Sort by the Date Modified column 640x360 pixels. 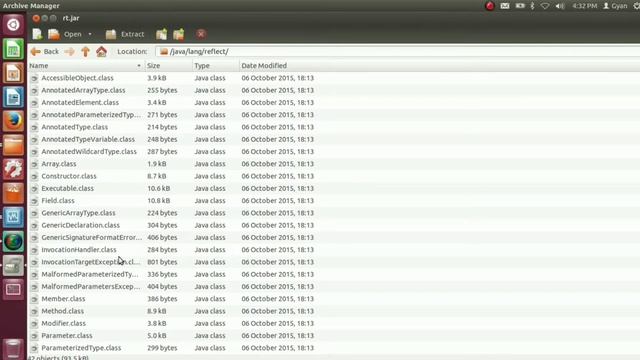pyautogui.click(x=264, y=66)
